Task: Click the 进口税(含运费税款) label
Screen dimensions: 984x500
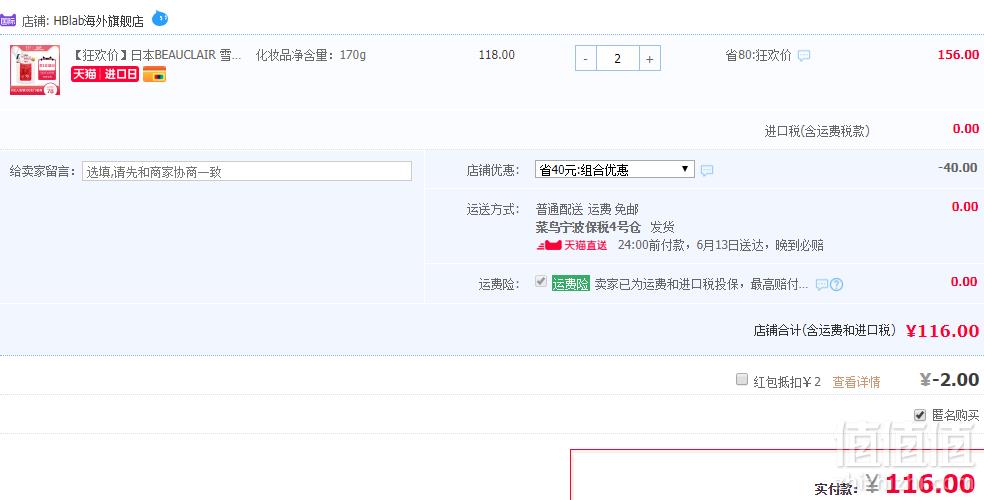Action: click(816, 131)
